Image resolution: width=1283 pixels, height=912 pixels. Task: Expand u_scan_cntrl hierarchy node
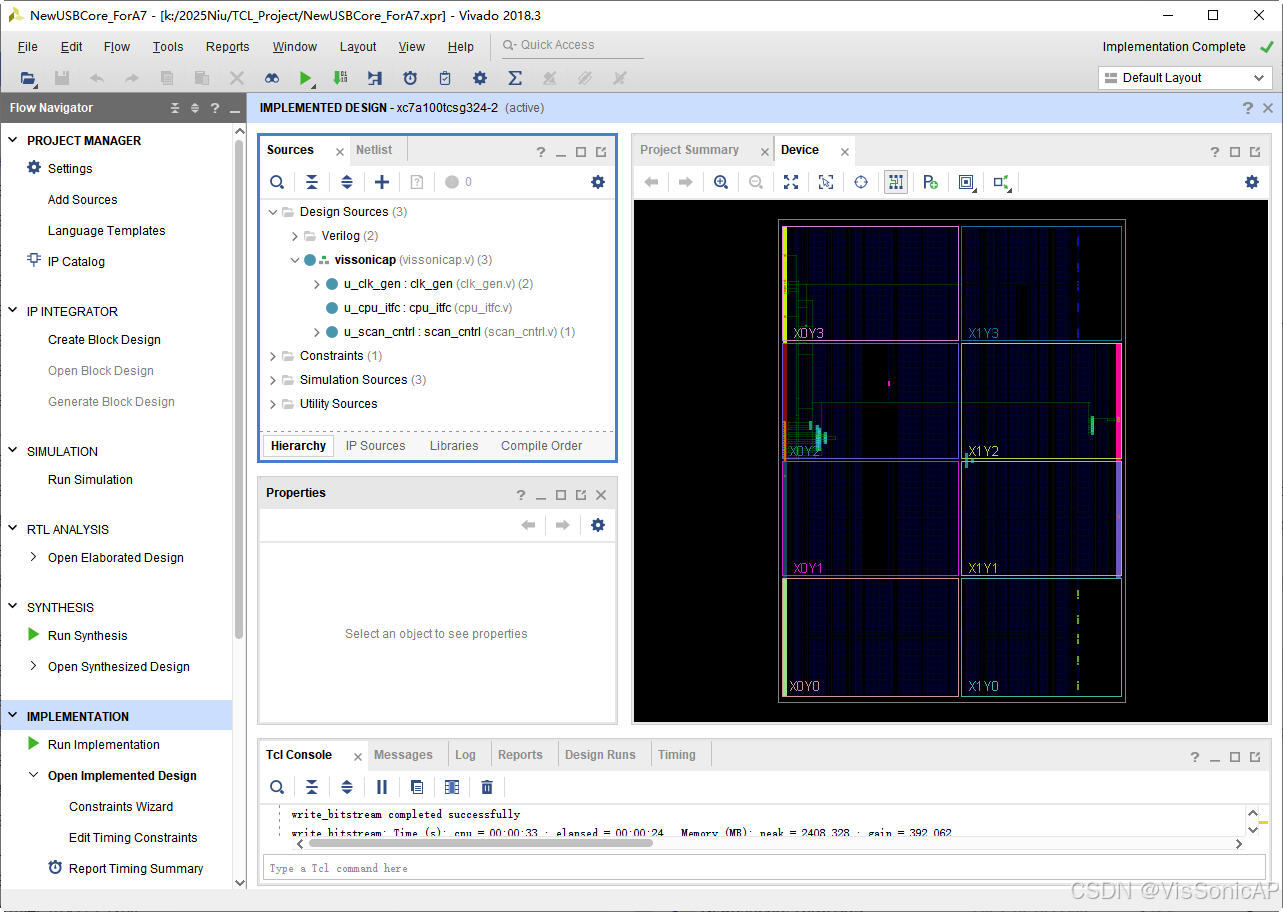coord(317,332)
